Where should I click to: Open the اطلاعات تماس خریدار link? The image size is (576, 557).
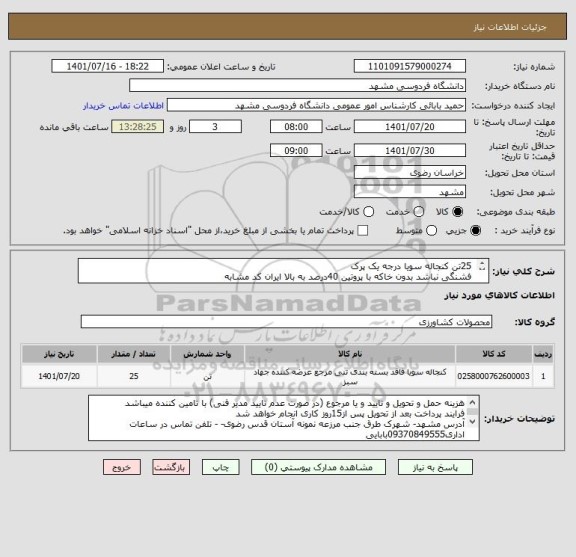[123, 106]
